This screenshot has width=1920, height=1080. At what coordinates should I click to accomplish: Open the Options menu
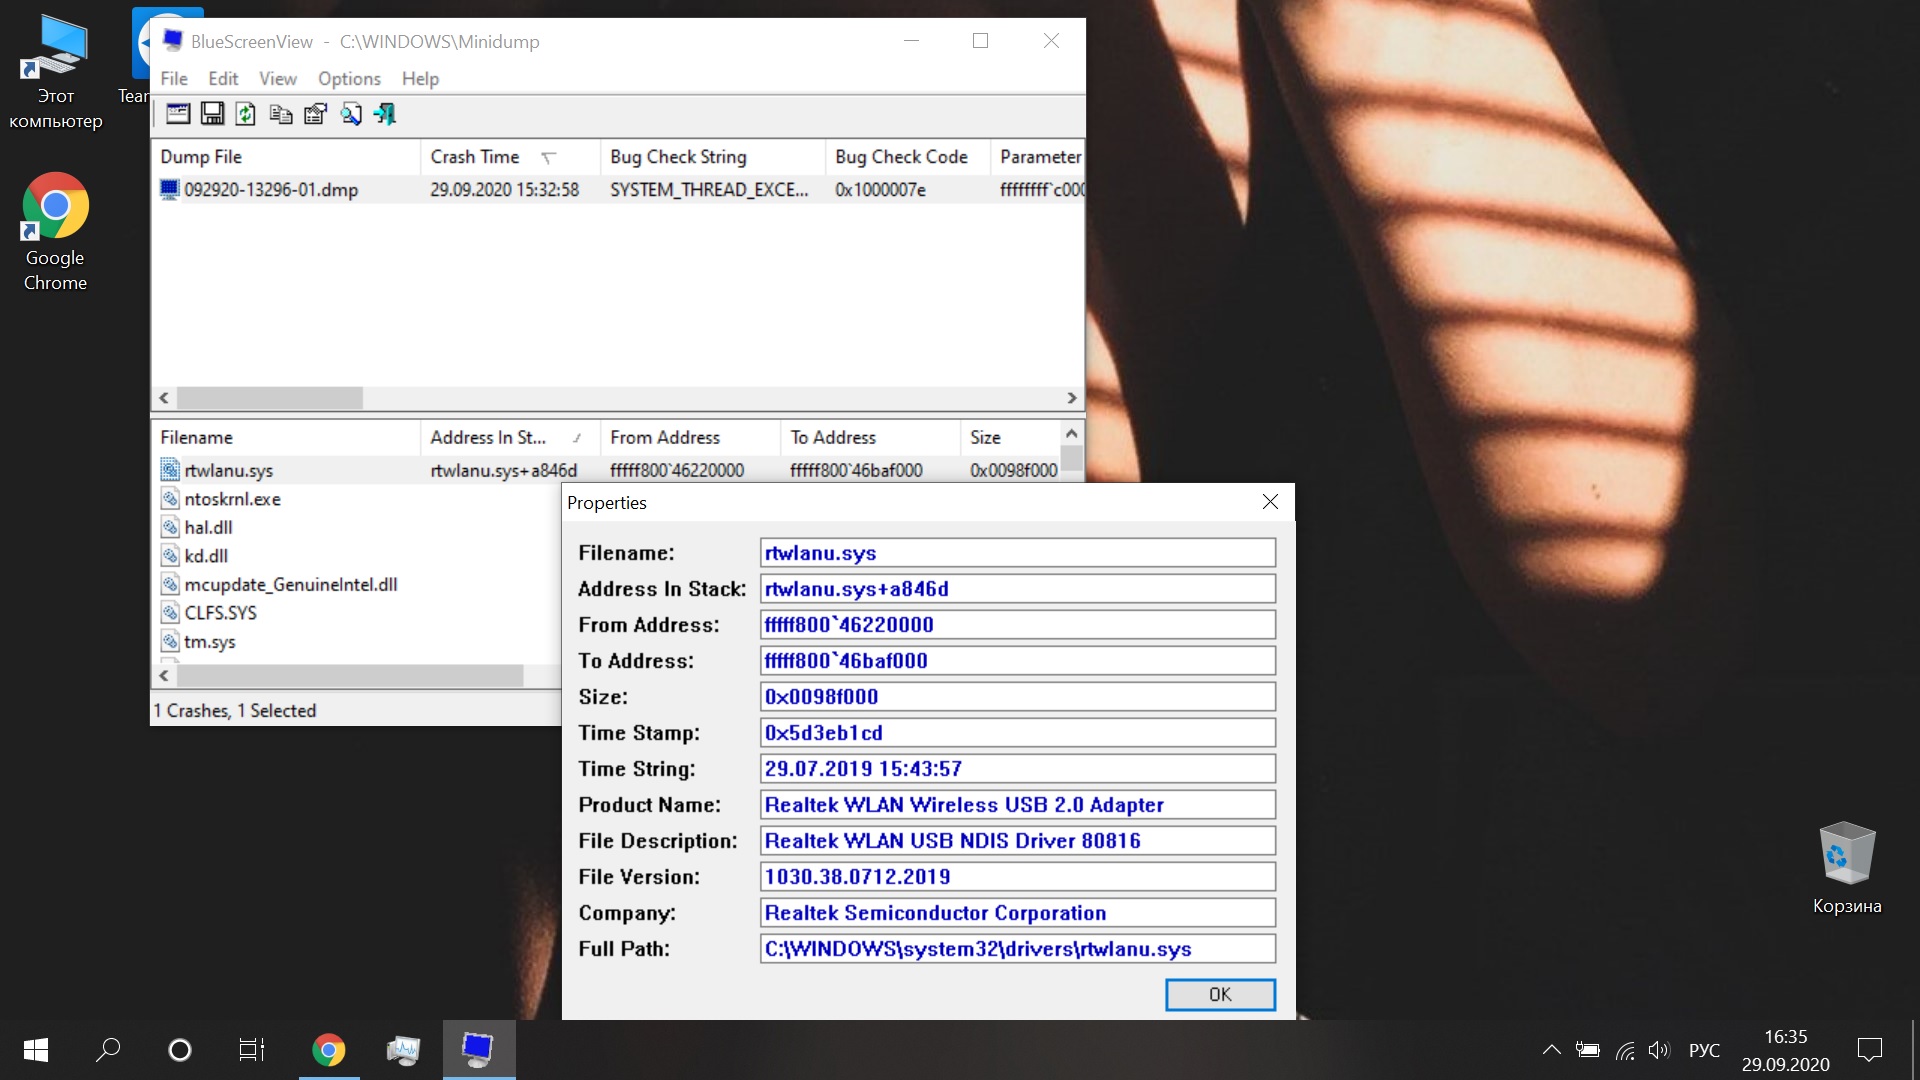349,78
